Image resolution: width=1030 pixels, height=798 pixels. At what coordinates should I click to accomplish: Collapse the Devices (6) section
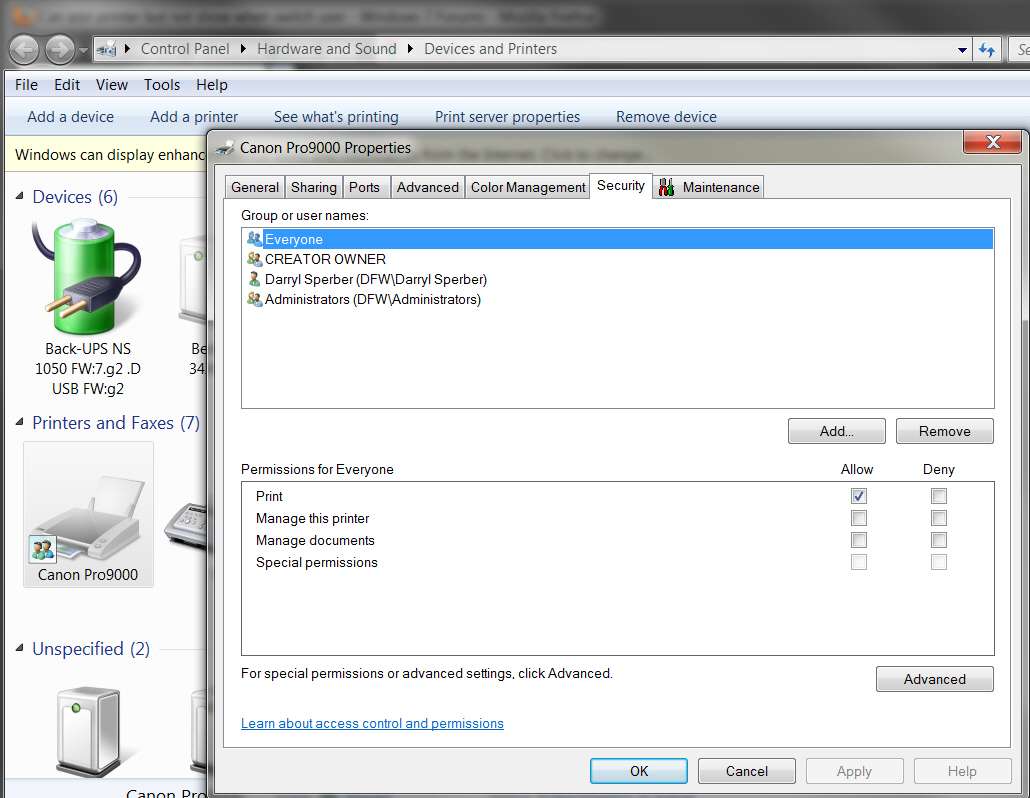point(20,196)
